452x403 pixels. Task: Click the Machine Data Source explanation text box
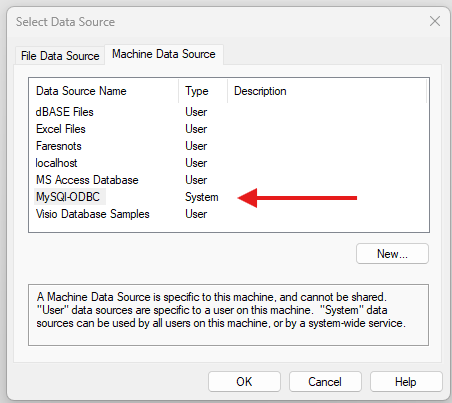pyautogui.click(x=228, y=315)
